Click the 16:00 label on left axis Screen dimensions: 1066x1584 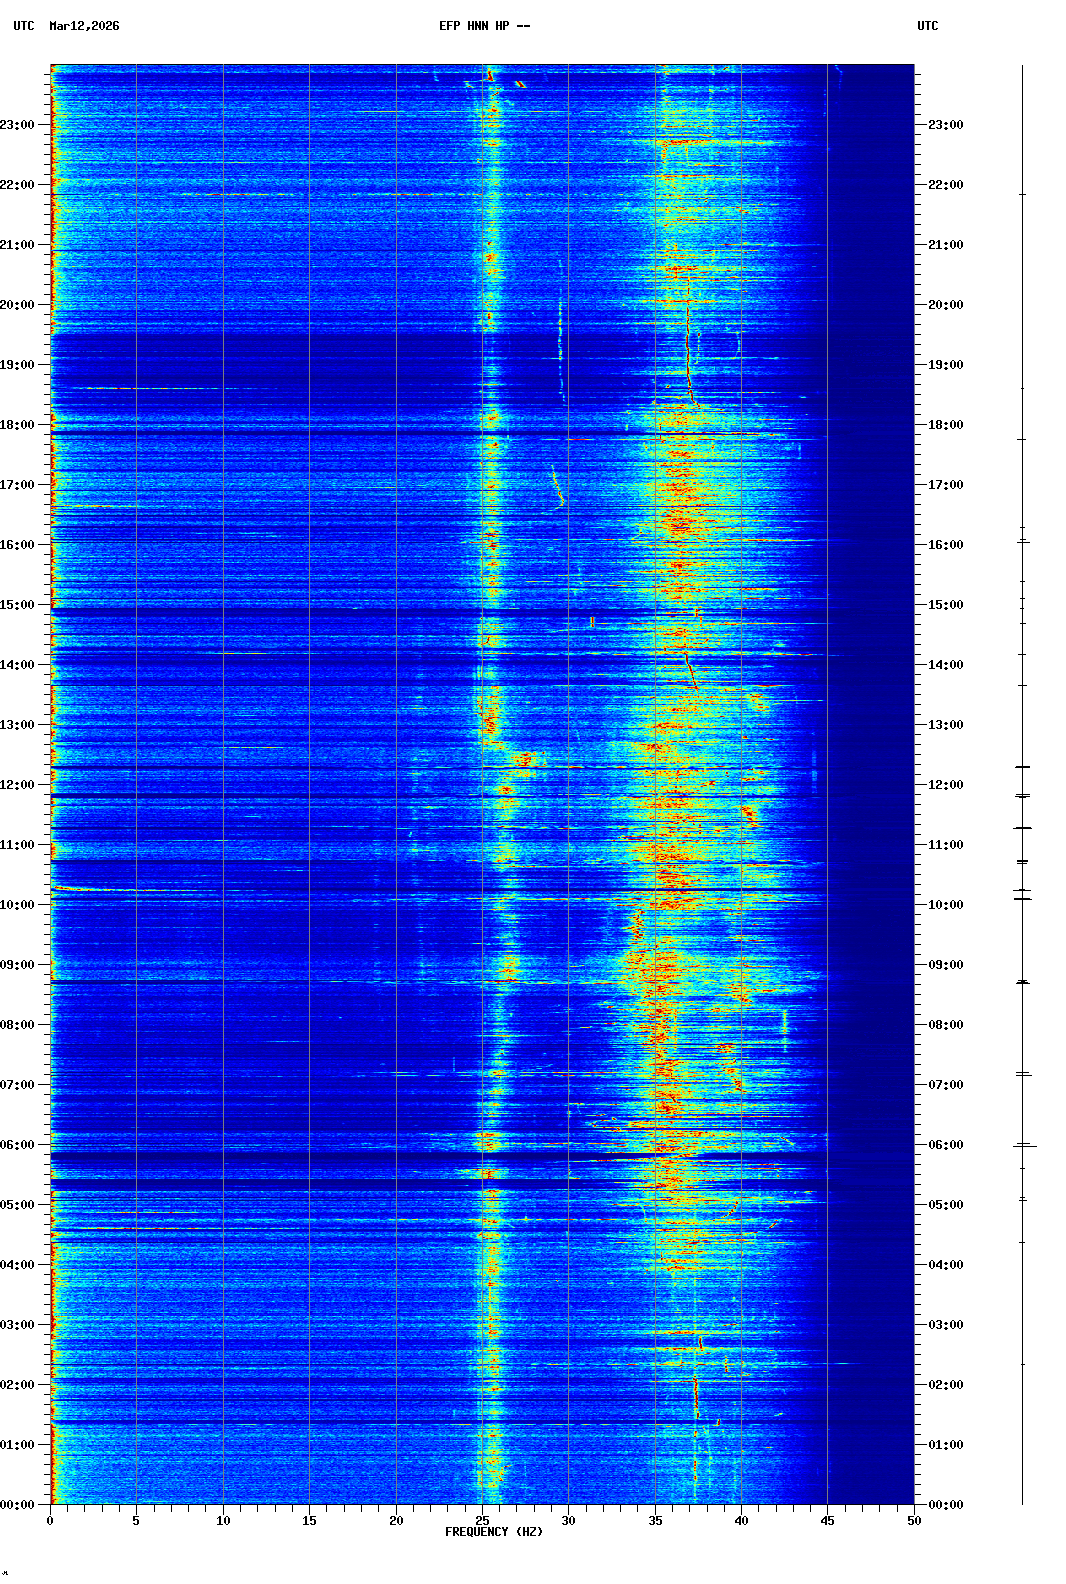[17, 545]
